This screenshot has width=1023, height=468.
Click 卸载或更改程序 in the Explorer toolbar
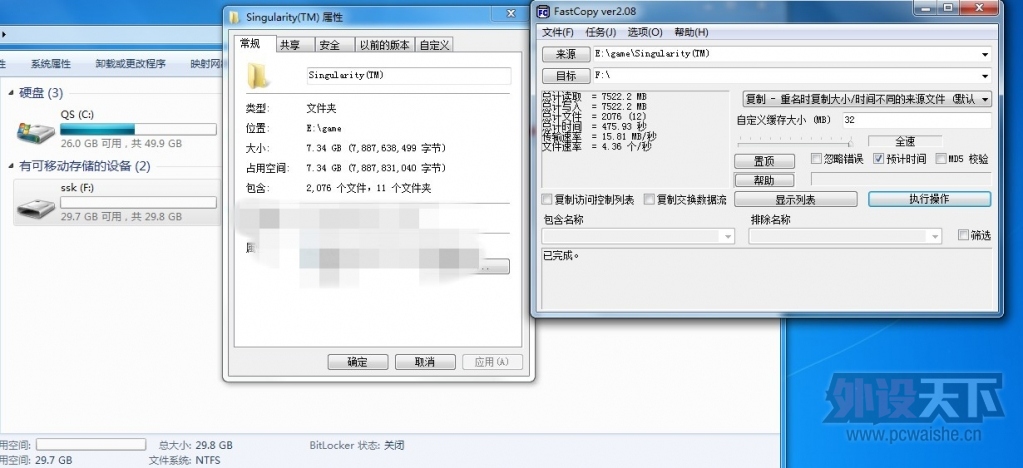130,63
